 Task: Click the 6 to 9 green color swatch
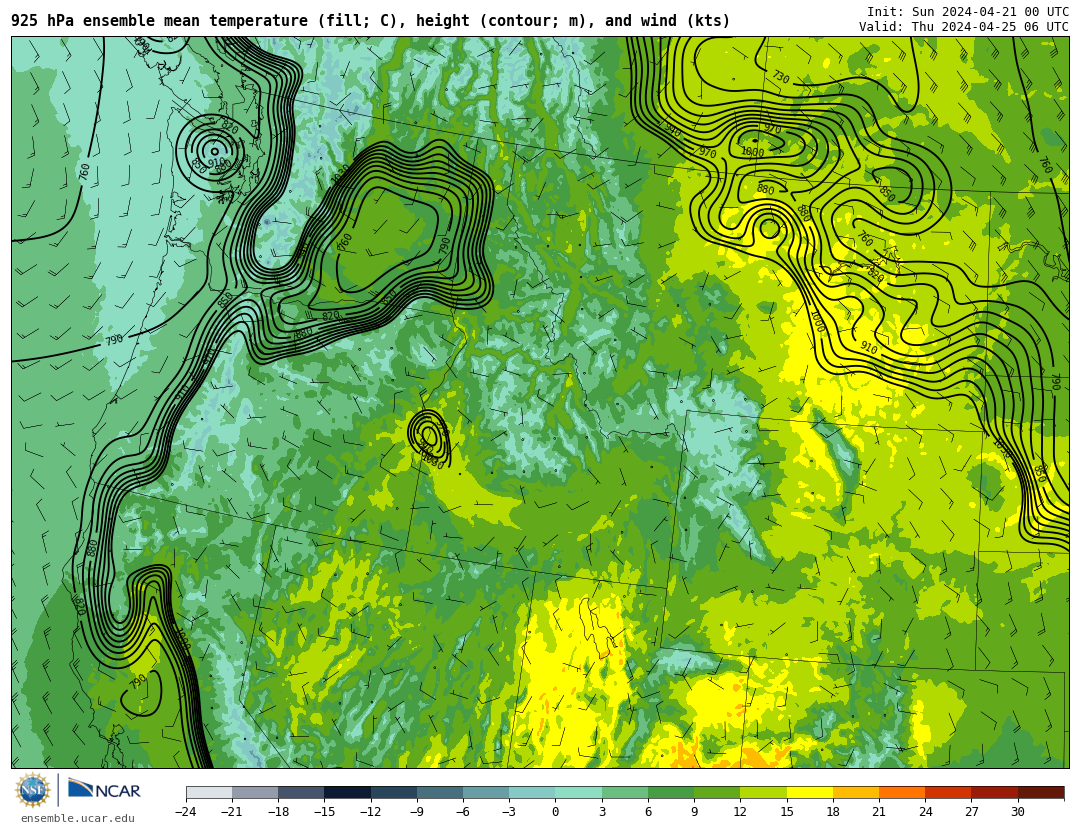coord(671,792)
